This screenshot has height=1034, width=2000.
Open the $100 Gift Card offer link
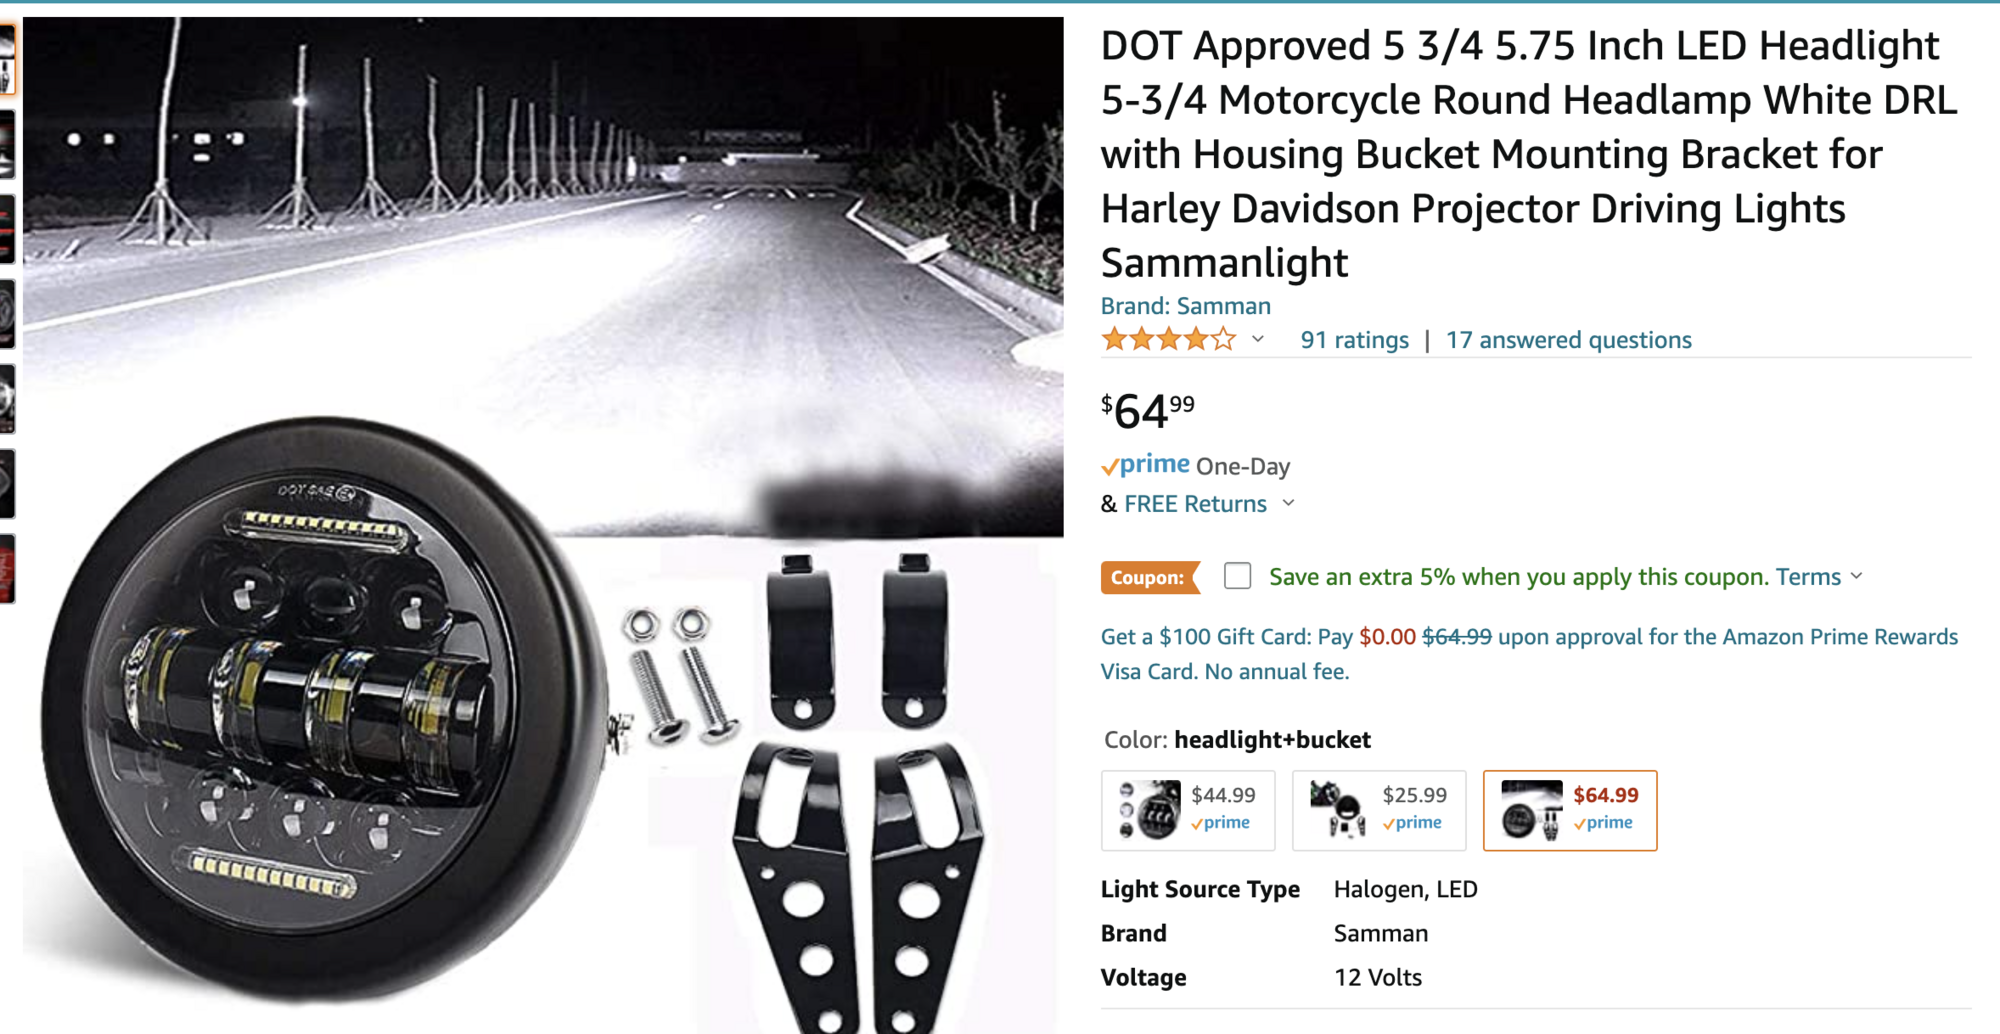[1529, 654]
